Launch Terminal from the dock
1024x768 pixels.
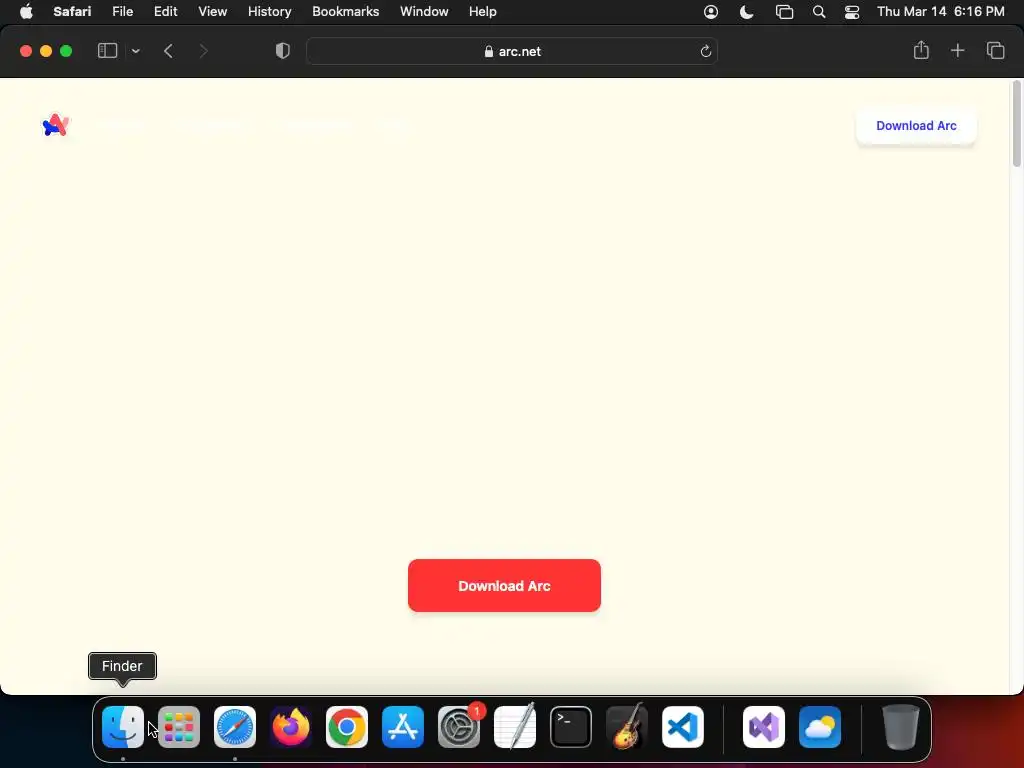click(571, 727)
